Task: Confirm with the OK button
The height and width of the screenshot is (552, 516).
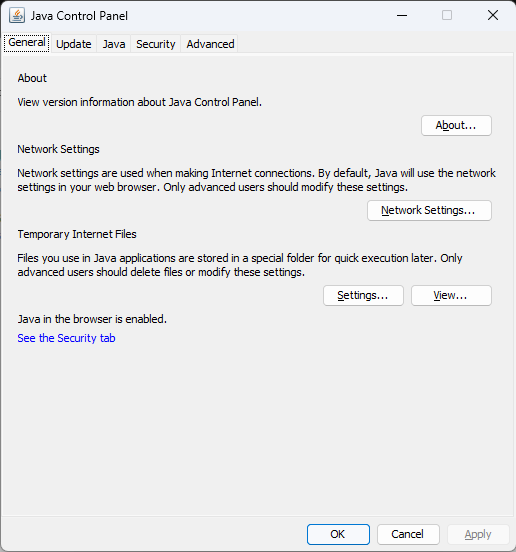Action: 338,534
